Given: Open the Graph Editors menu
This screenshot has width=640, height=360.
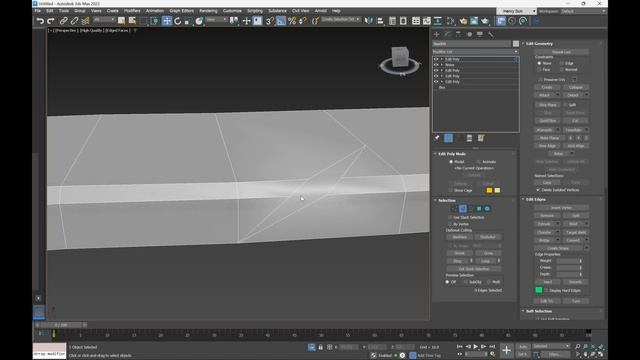Looking at the screenshot, I should 182,11.
